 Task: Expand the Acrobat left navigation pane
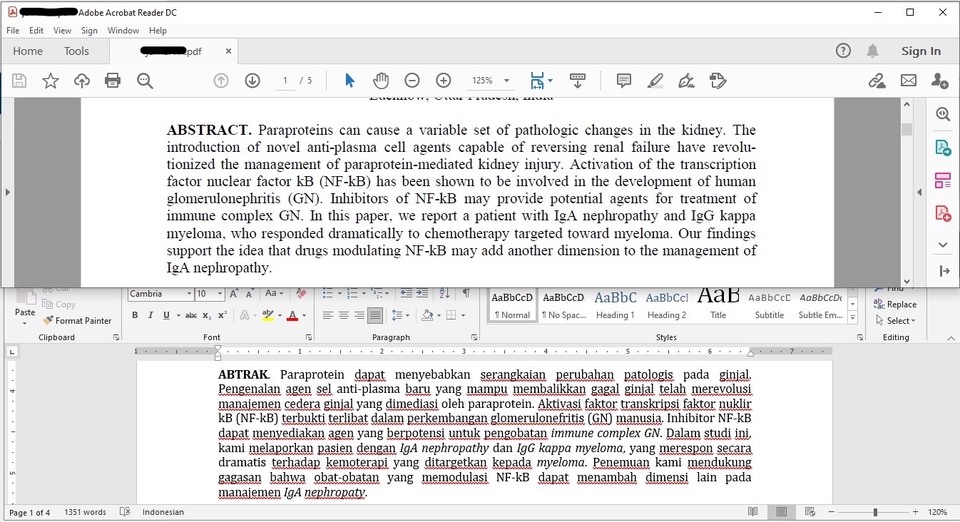(7, 192)
